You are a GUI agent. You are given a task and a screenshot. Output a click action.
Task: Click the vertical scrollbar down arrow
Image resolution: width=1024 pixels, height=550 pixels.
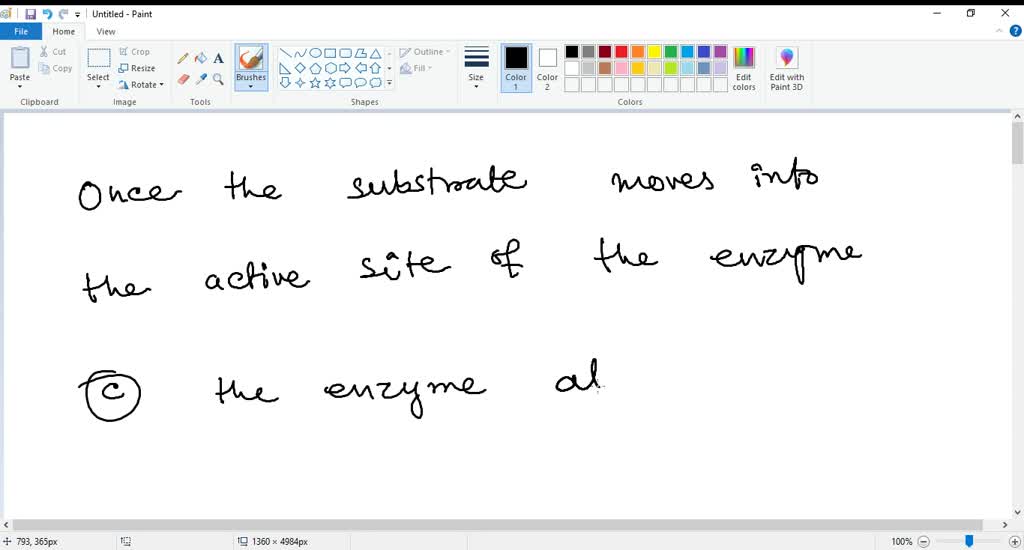[x=1017, y=513]
